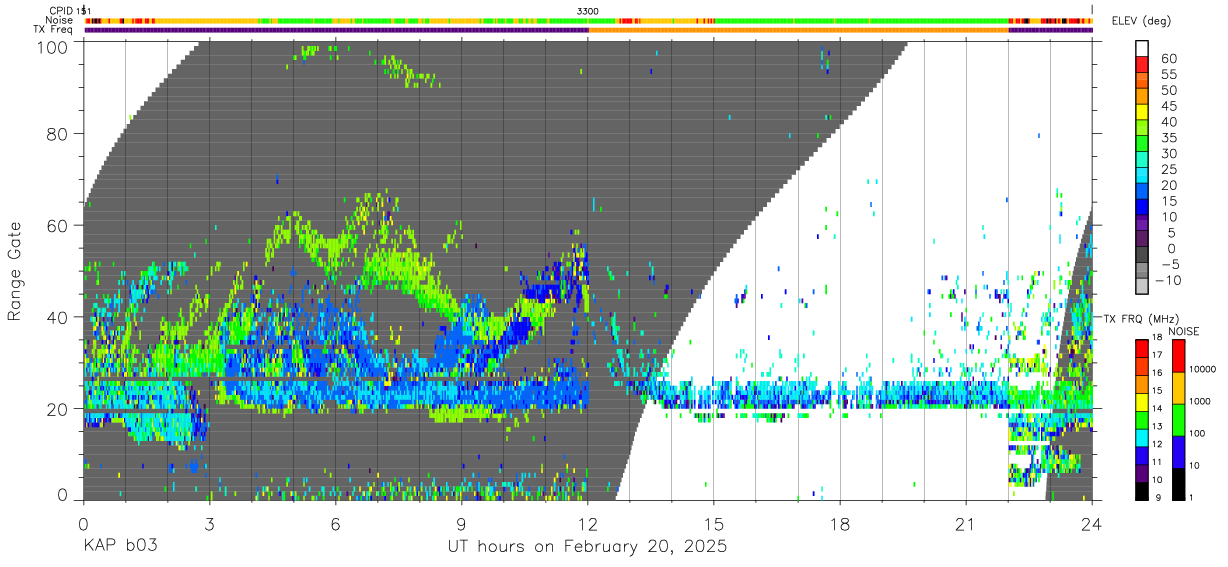Click the black bottom band of NOISE colorbar
Image resolution: width=1228 pixels, height=567 pixels.
point(1179,484)
